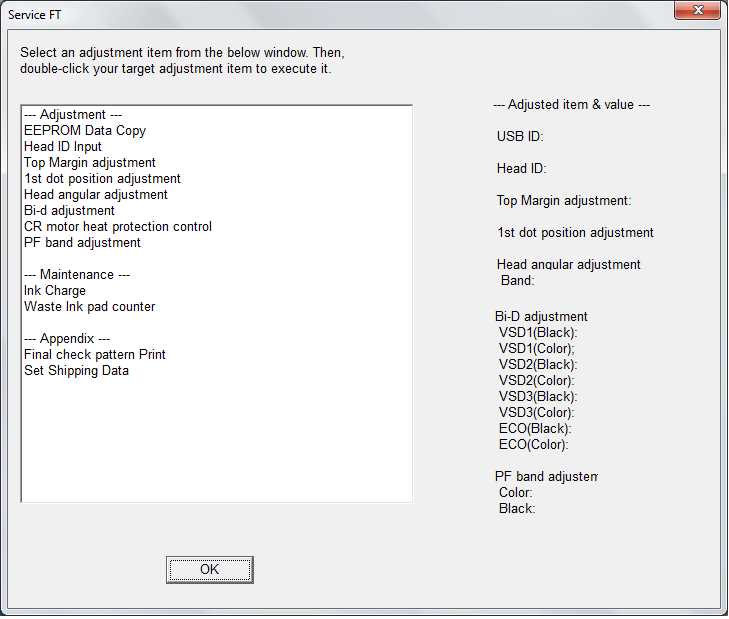Image resolution: width=729 pixels, height=619 pixels.
Task: Select EEPROM Data Copy item
Action: (85, 131)
